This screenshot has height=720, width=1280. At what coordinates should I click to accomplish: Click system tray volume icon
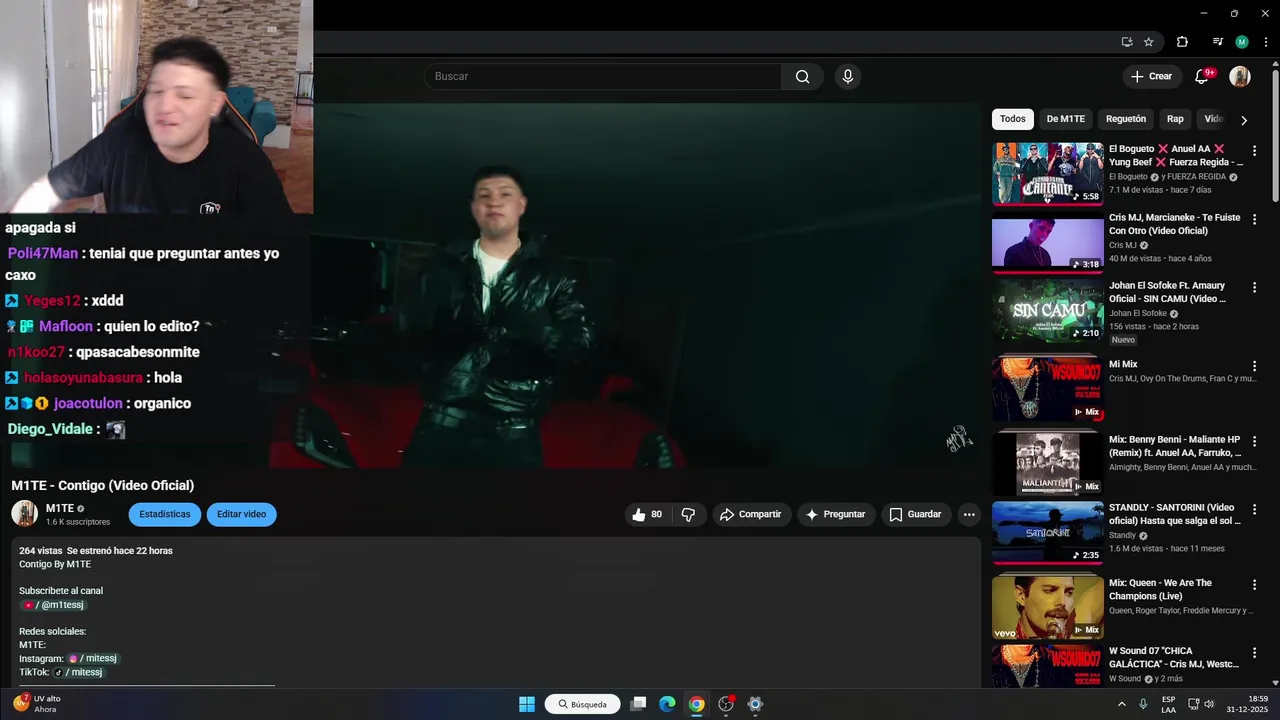point(1209,704)
